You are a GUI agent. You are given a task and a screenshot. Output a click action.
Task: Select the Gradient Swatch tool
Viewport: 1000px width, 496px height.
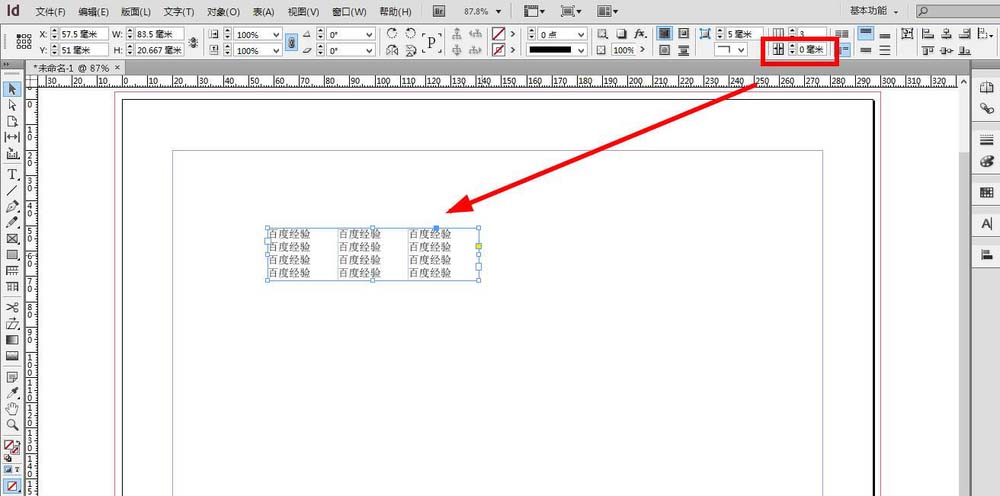(12, 340)
